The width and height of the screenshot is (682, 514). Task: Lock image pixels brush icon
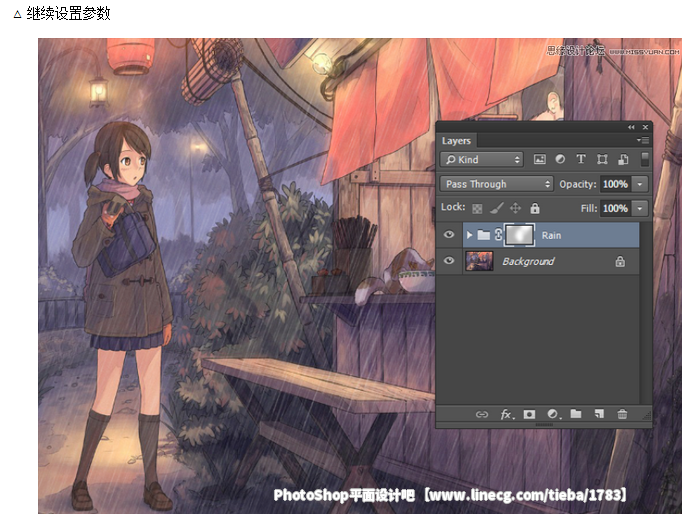click(496, 208)
